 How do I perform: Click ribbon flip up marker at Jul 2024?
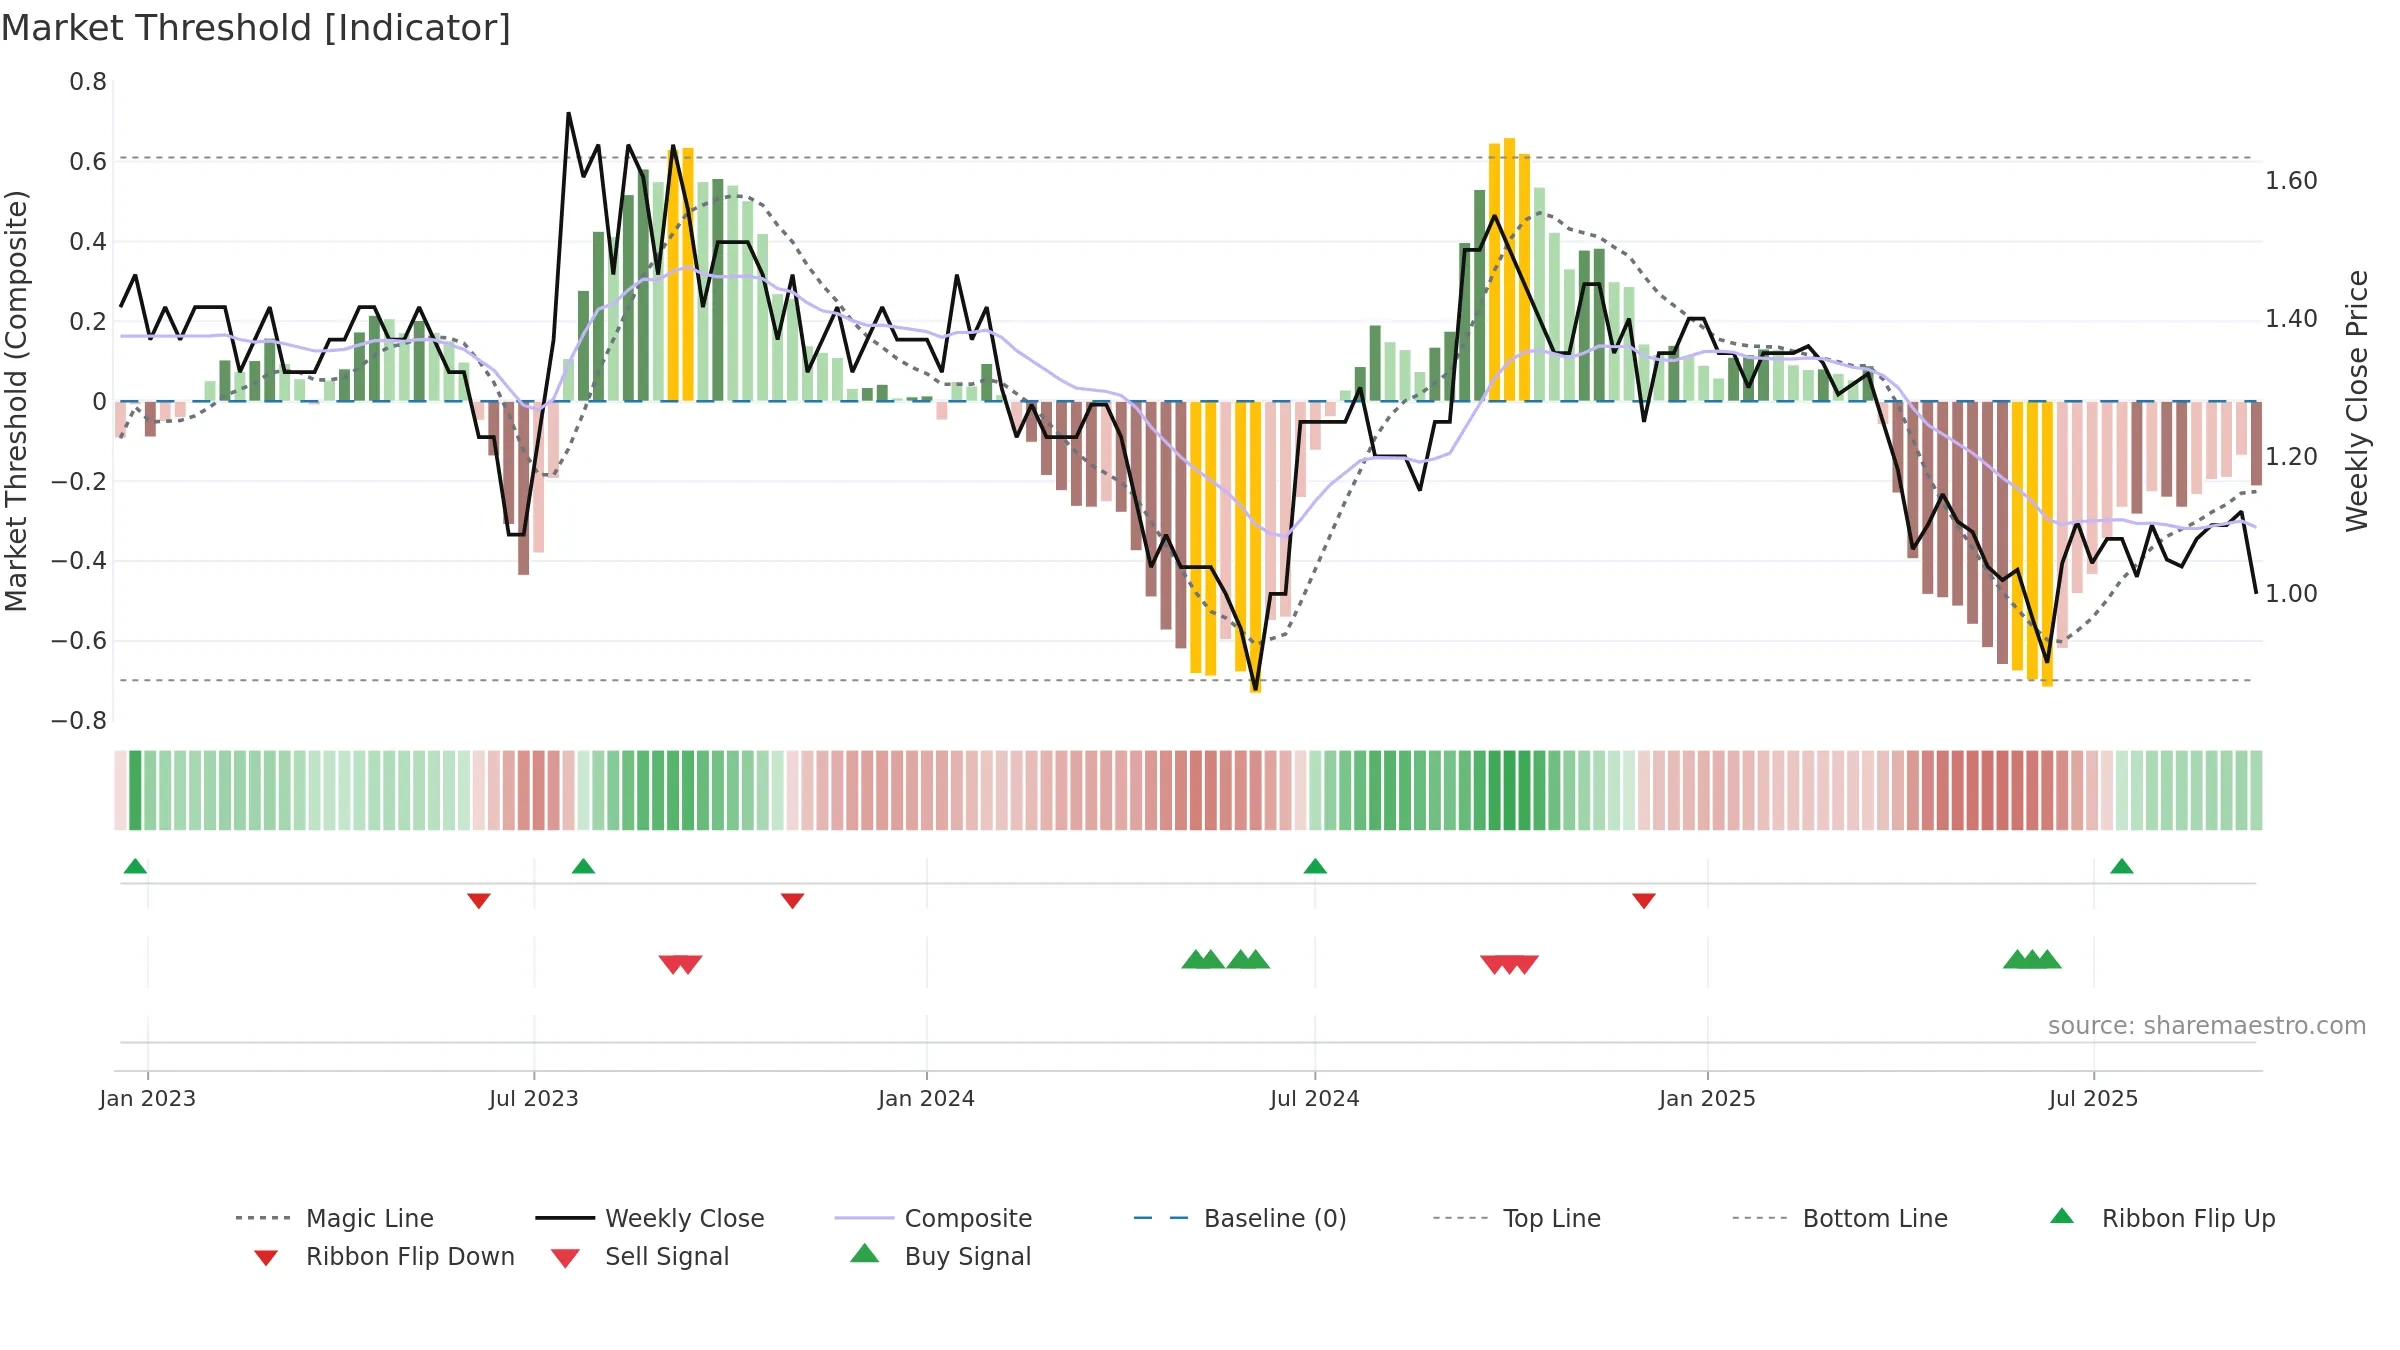click(1315, 866)
